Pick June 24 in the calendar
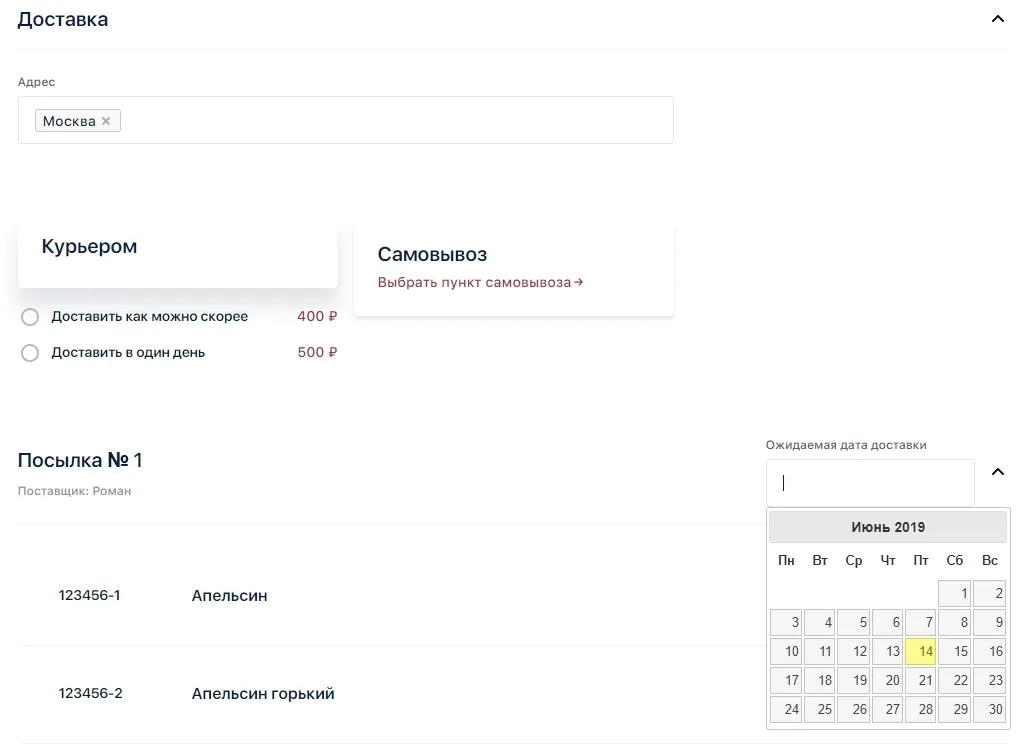 pyautogui.click(x=785, y=709)
